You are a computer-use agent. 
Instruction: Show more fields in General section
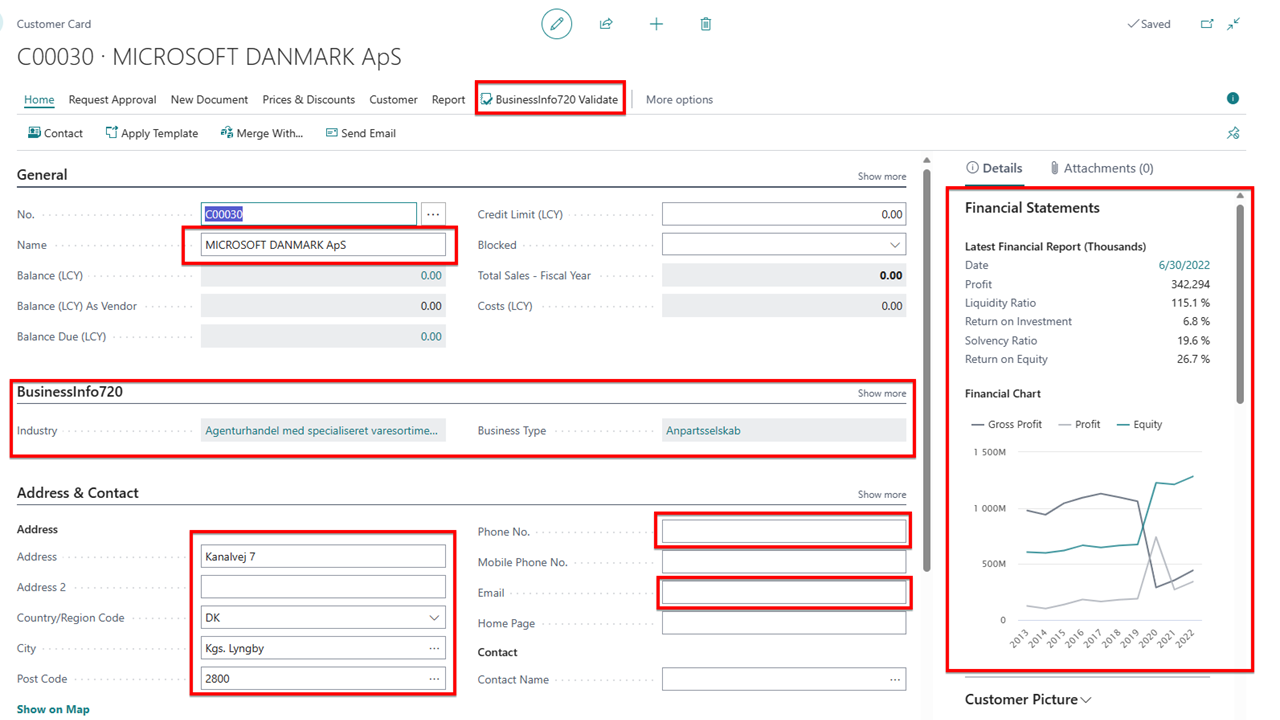[882, 176]
